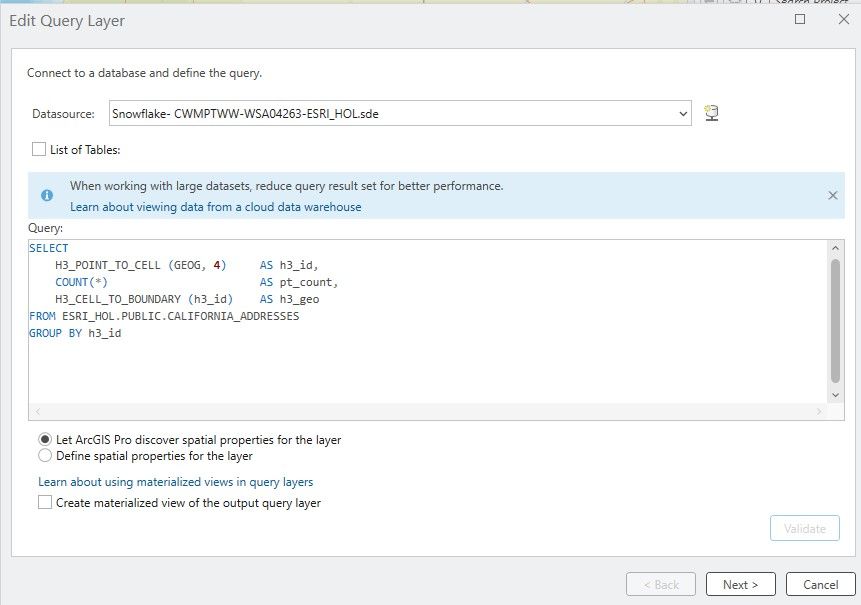Image resolution: width=861 pixels, height=605 pixels.
Task: Enable the List of Tables checkbox
Action: point(39,149)
